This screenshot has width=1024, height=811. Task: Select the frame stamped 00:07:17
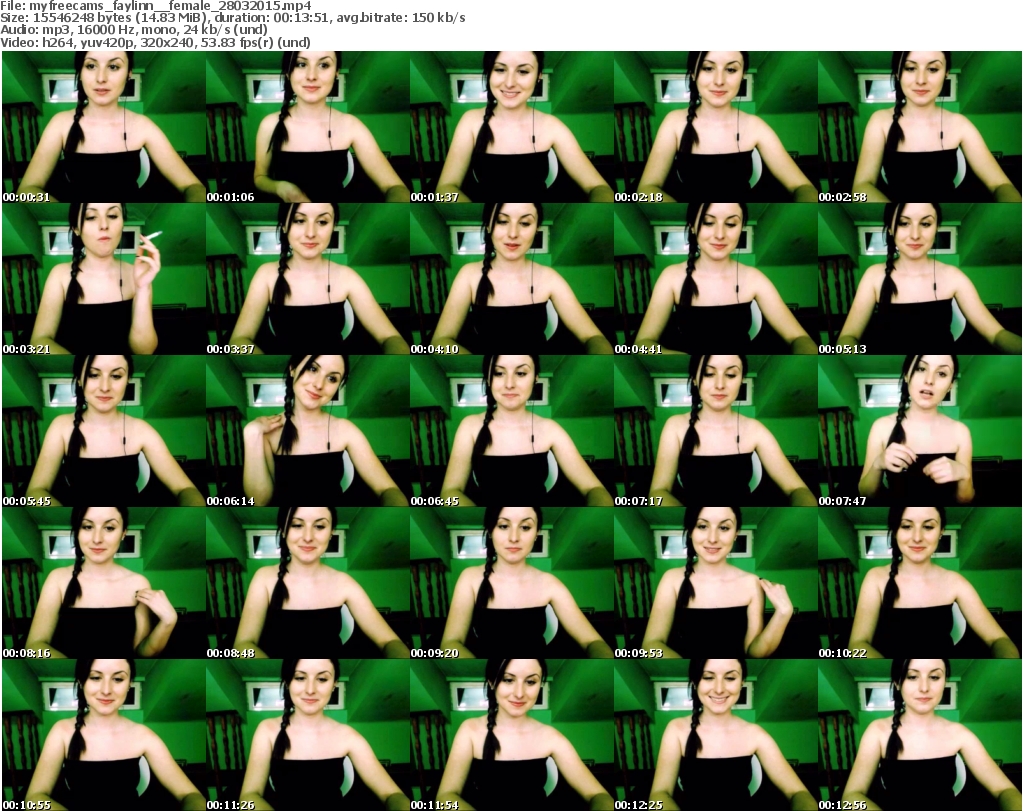[715, 432]
